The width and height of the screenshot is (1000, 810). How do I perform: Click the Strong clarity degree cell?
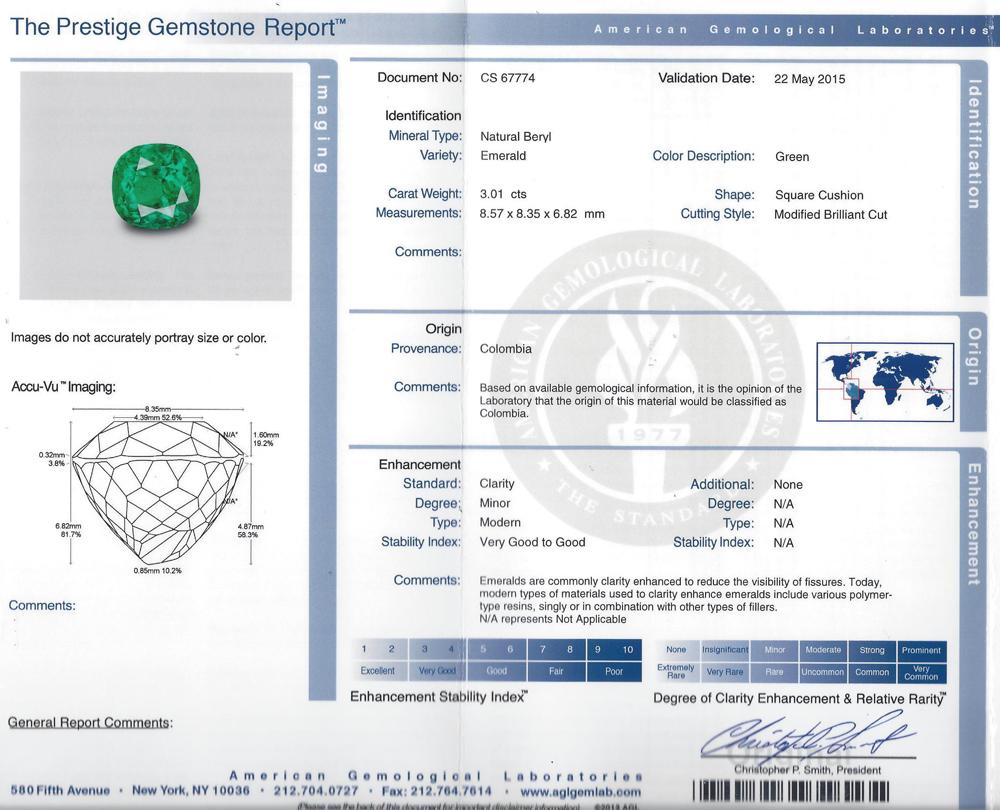coord(872,650)
